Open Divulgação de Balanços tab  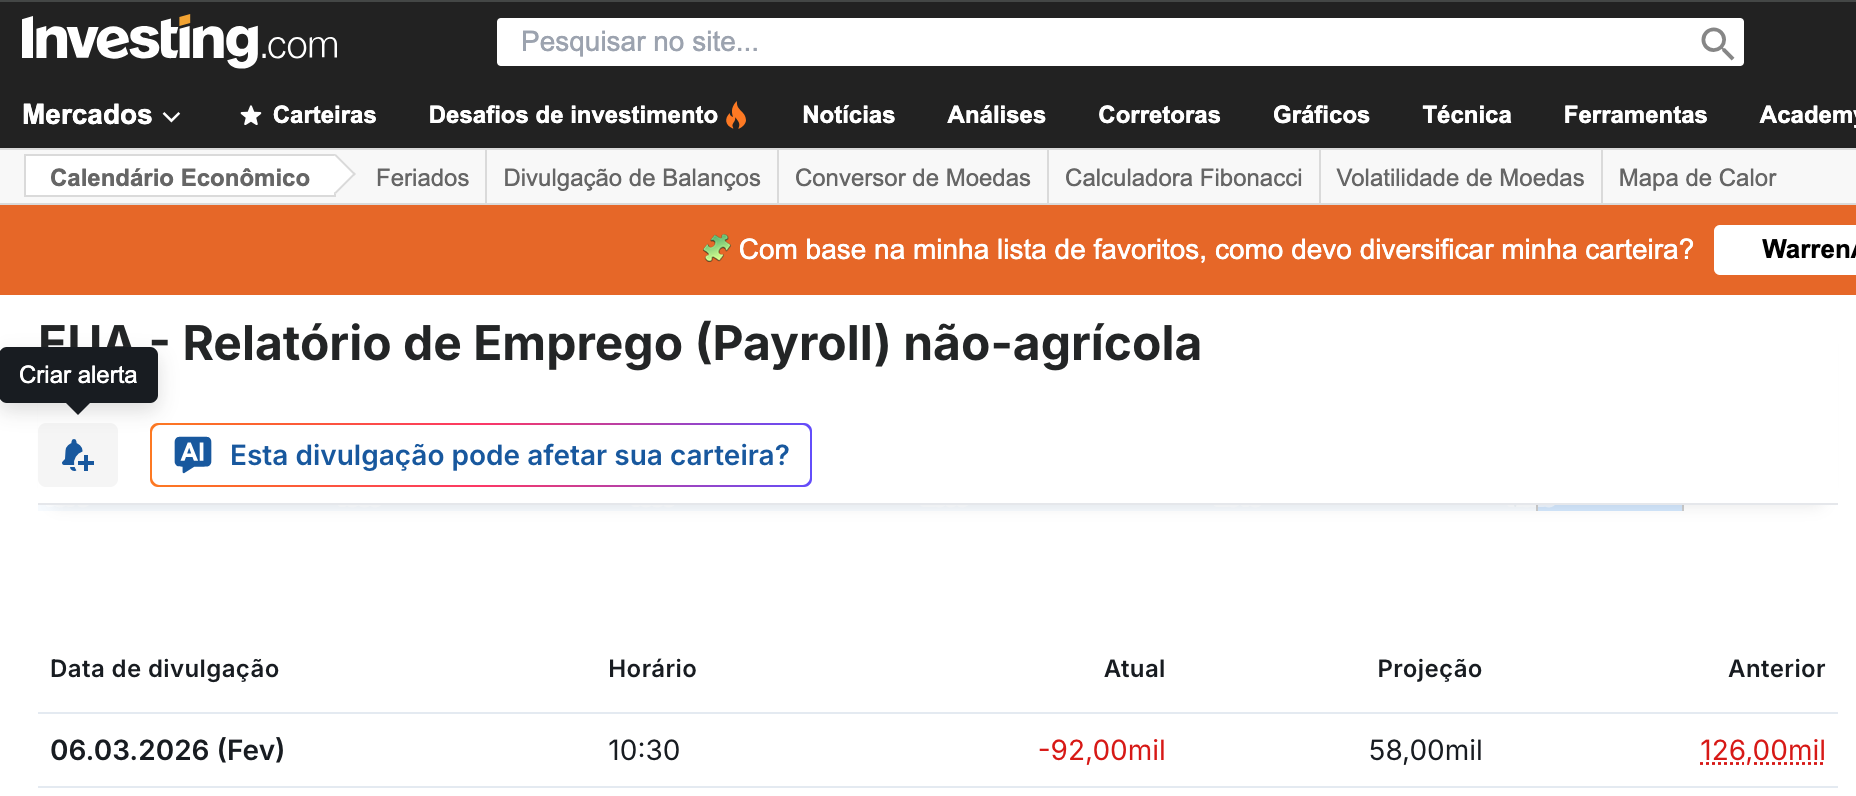coord(632,177)
